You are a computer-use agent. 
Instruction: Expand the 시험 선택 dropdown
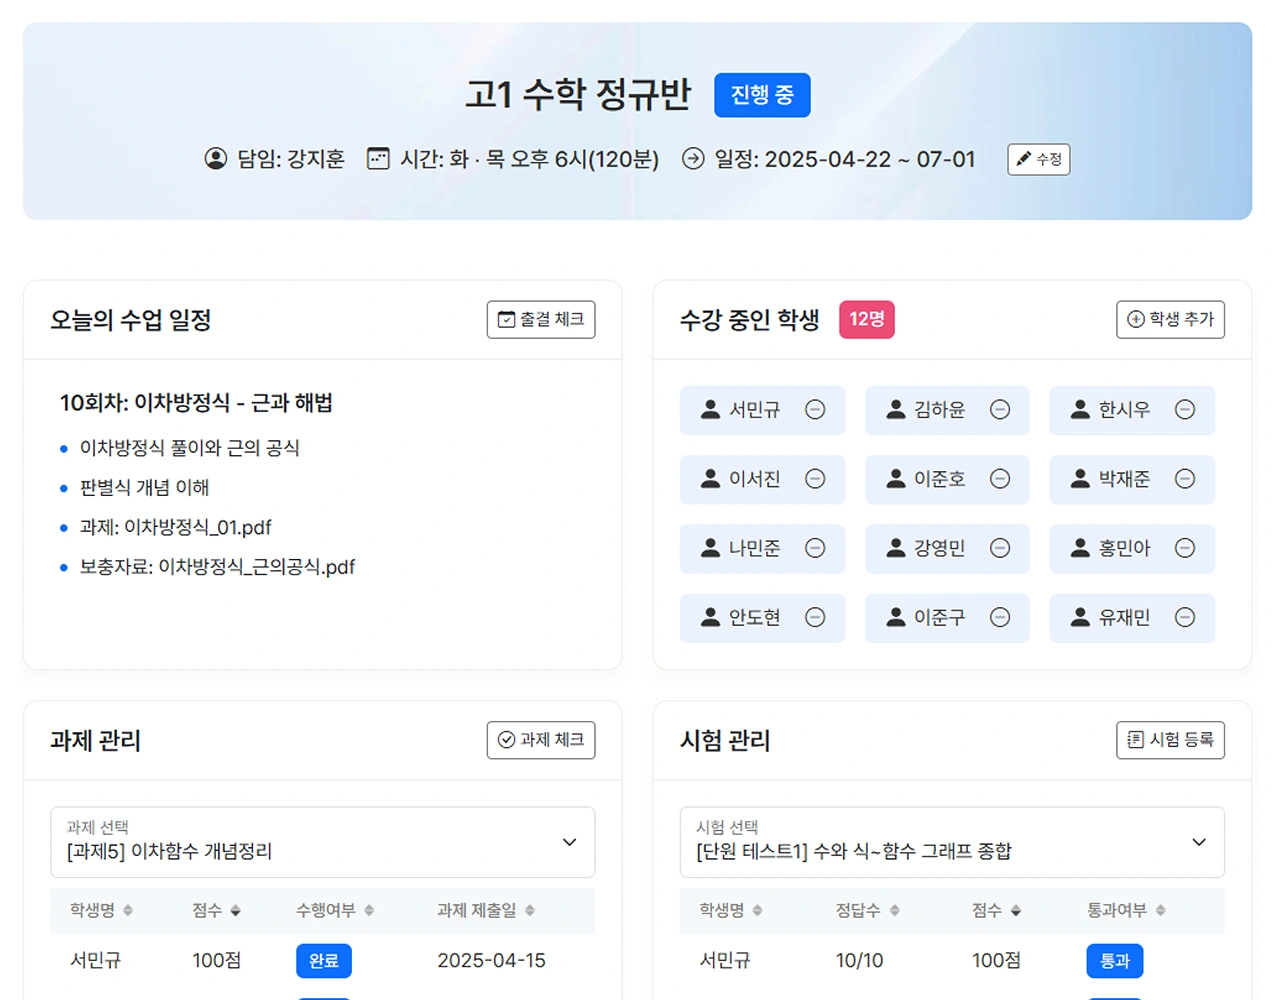pyautogui.click(x=951, y=842)
